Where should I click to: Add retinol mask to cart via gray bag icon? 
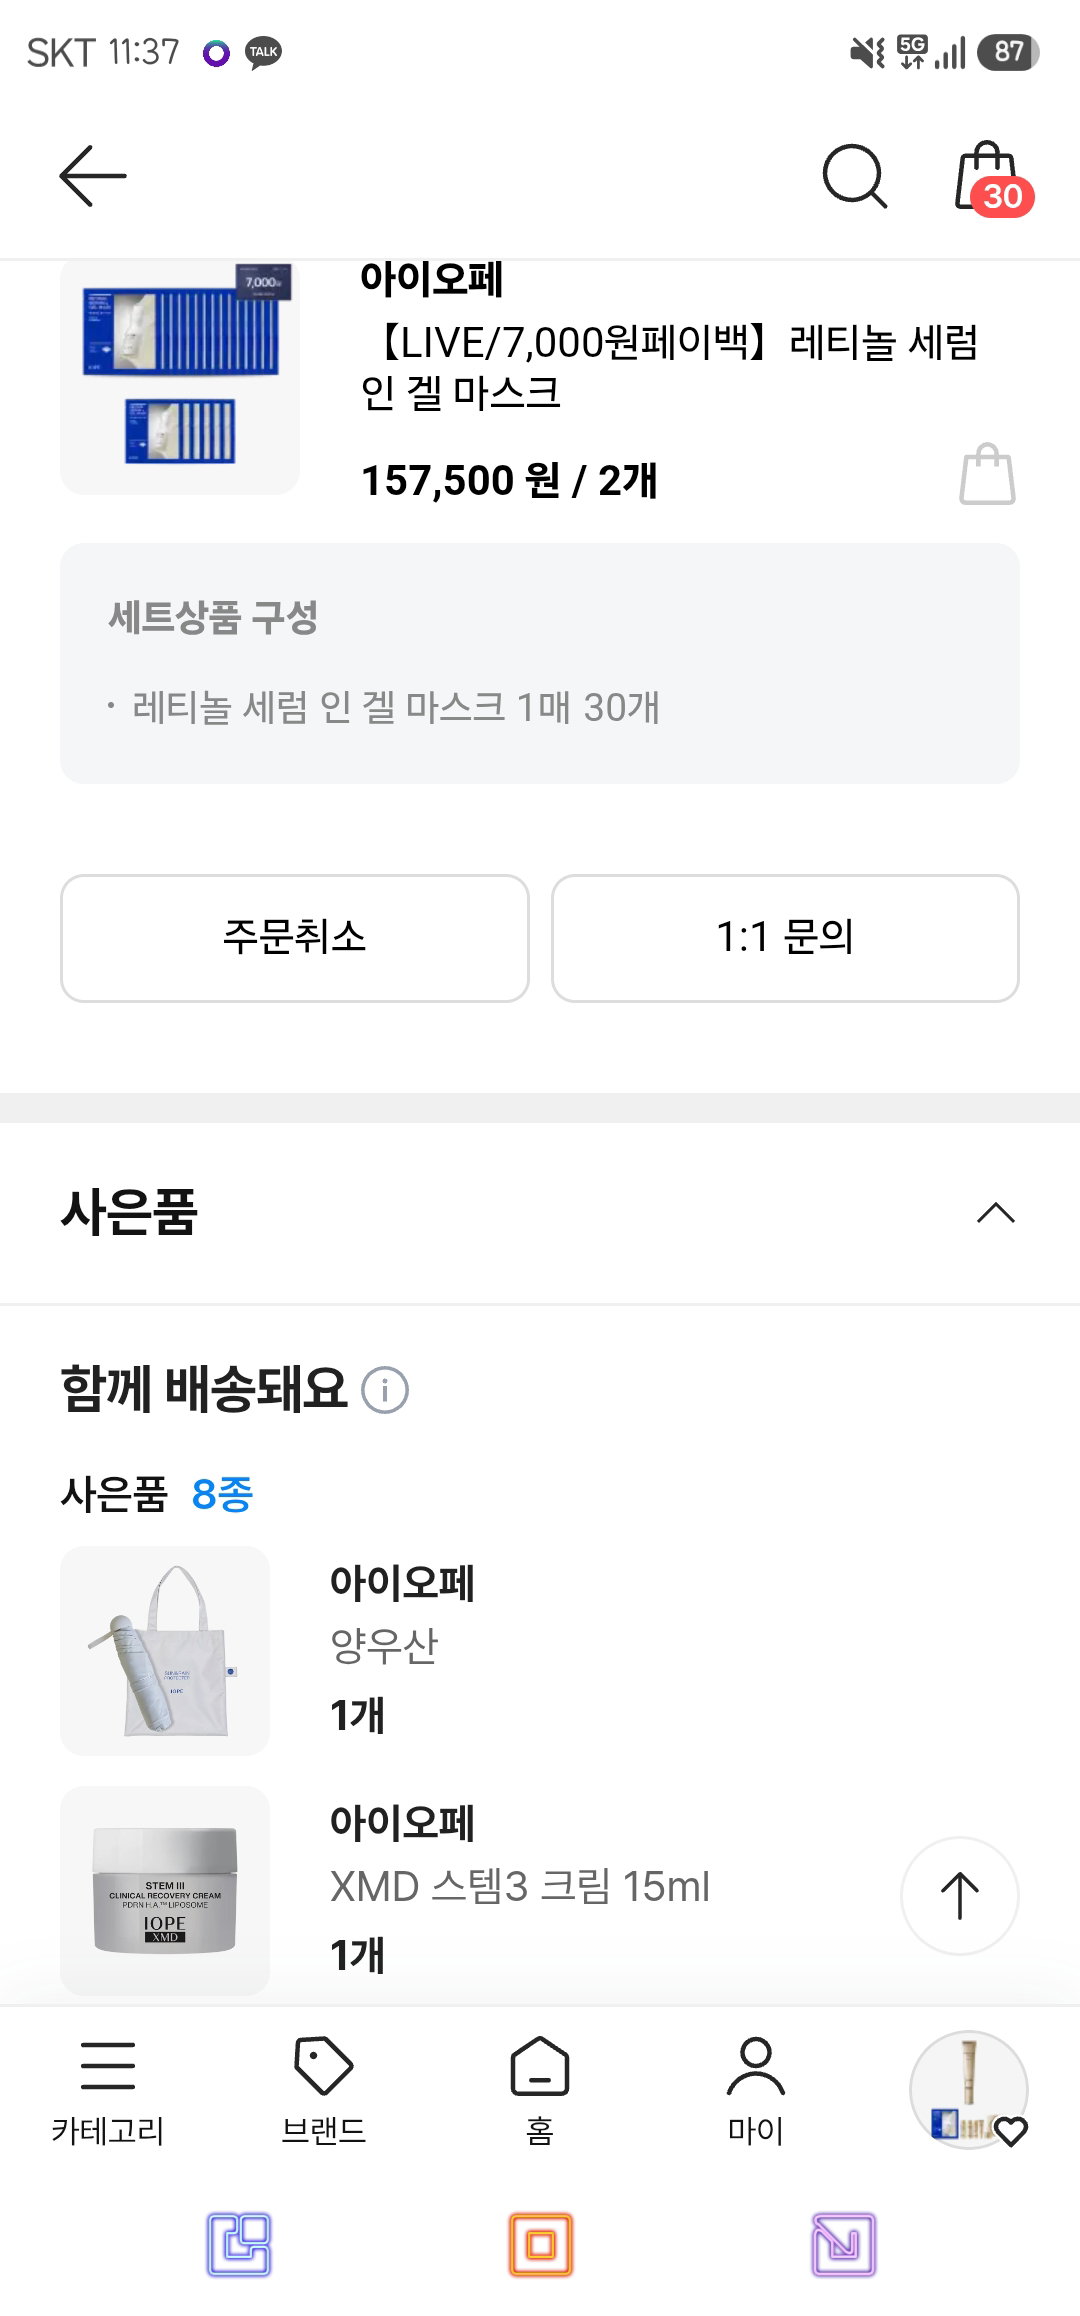click(987, 474)
